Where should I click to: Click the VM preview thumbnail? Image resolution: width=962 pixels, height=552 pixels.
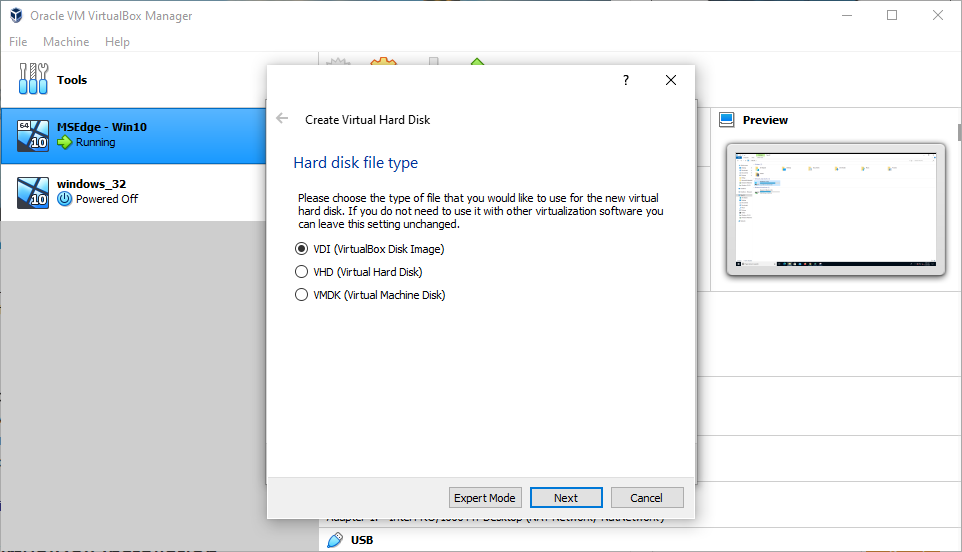[x=836, y=209]
